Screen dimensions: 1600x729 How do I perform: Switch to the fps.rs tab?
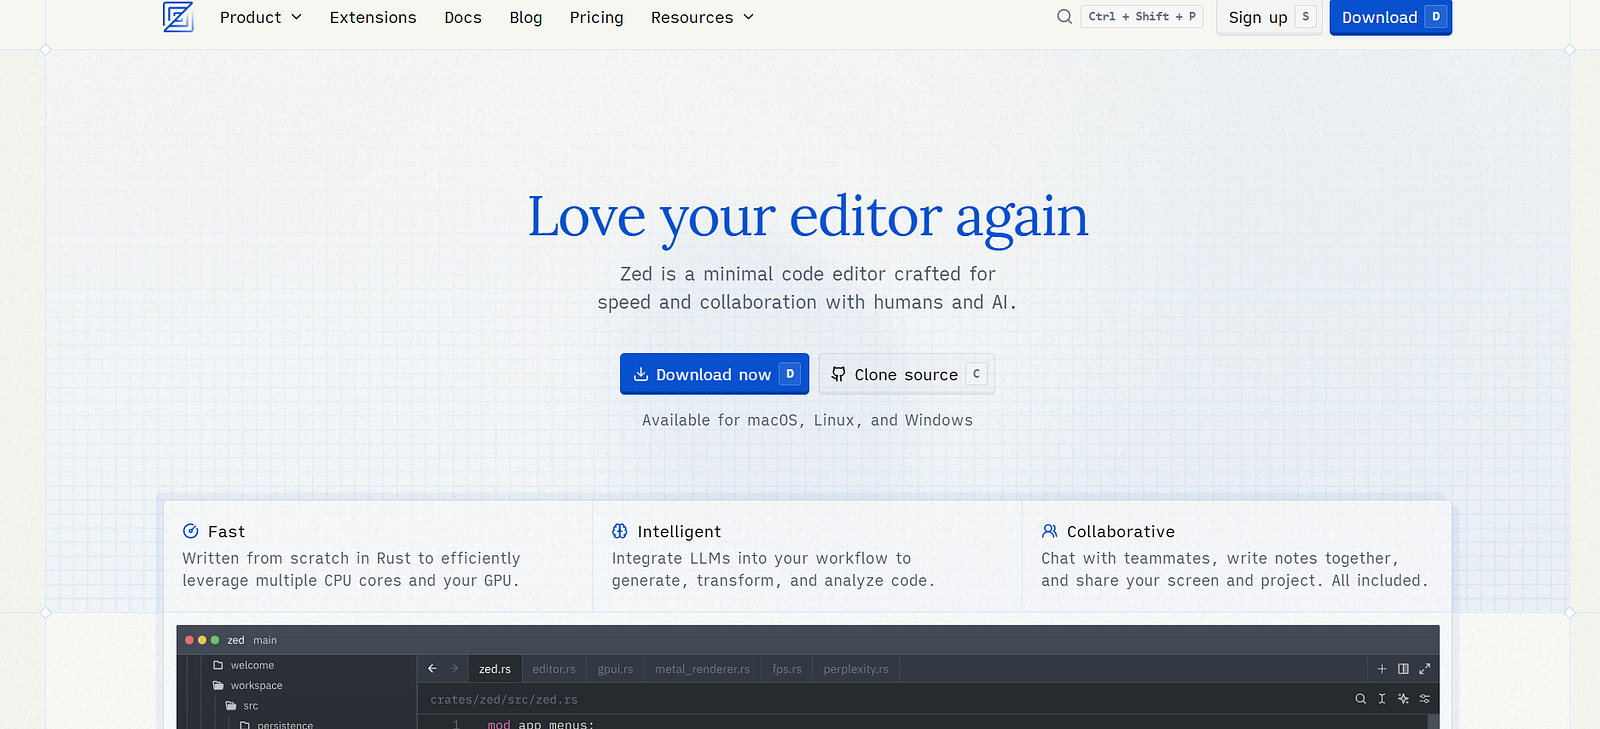(786, 669)
